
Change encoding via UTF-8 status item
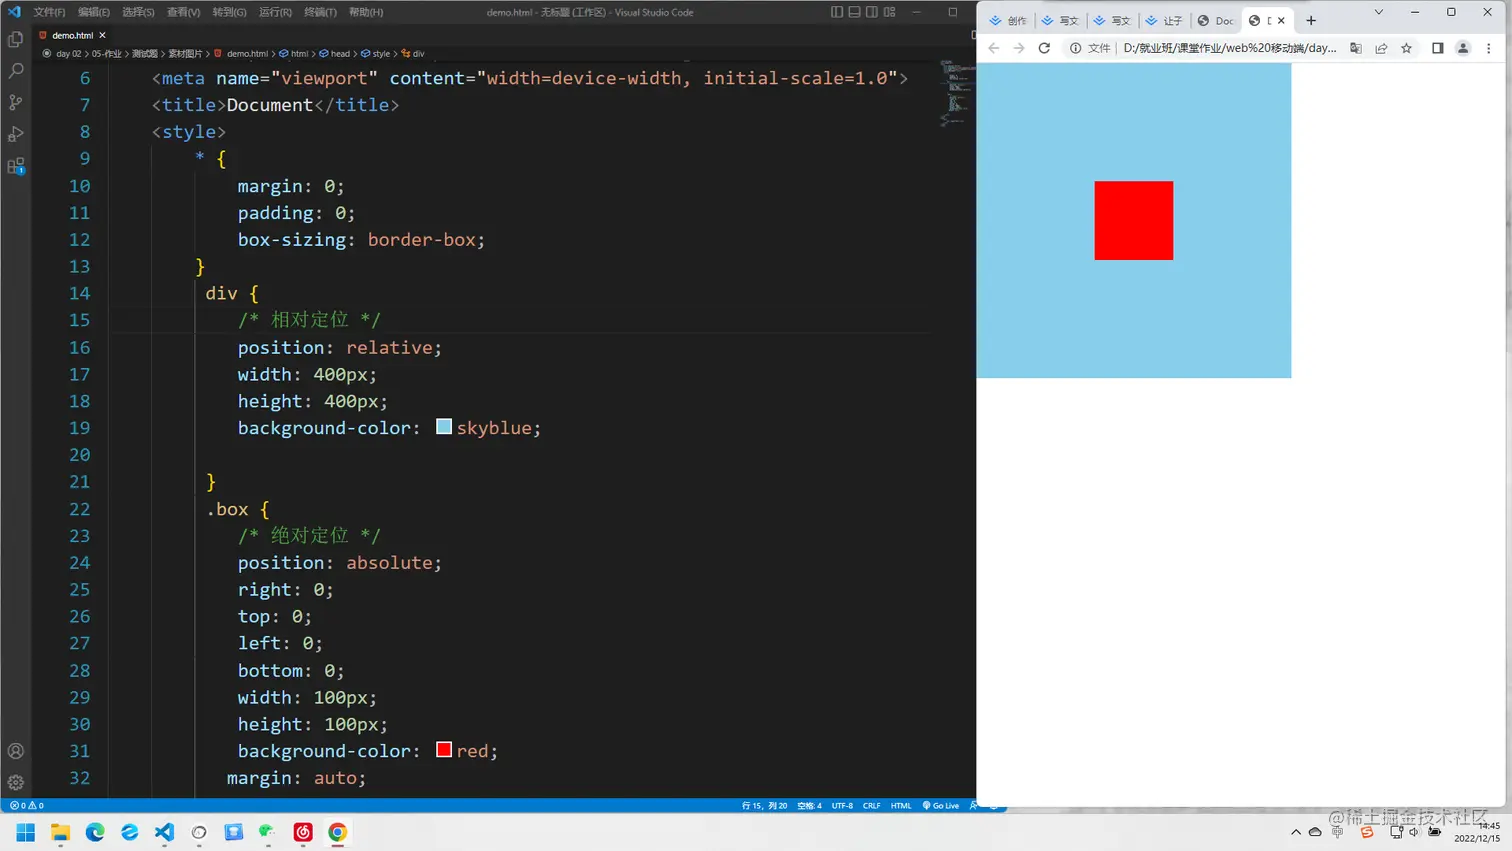(x=842, y=805)
